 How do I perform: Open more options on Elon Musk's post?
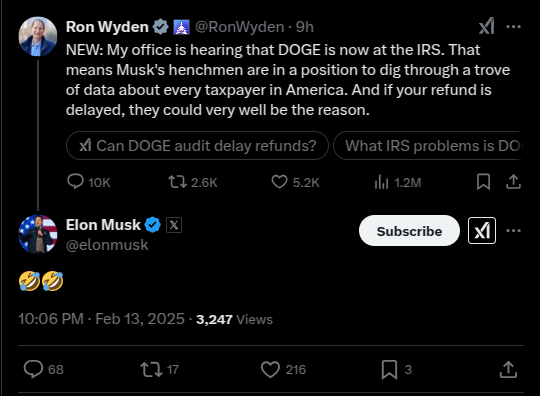point(513,230)
